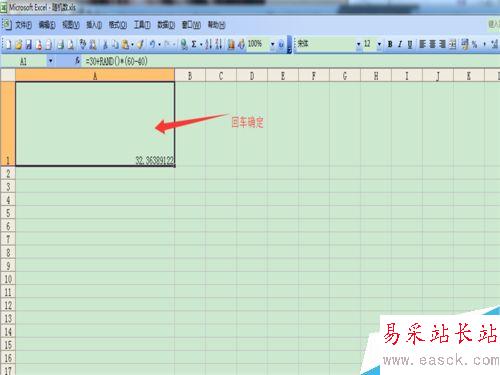Image resolution: width=500 pixels, height=375 pixels.
Task: Select row 5 header
Action: pos(8,213)
